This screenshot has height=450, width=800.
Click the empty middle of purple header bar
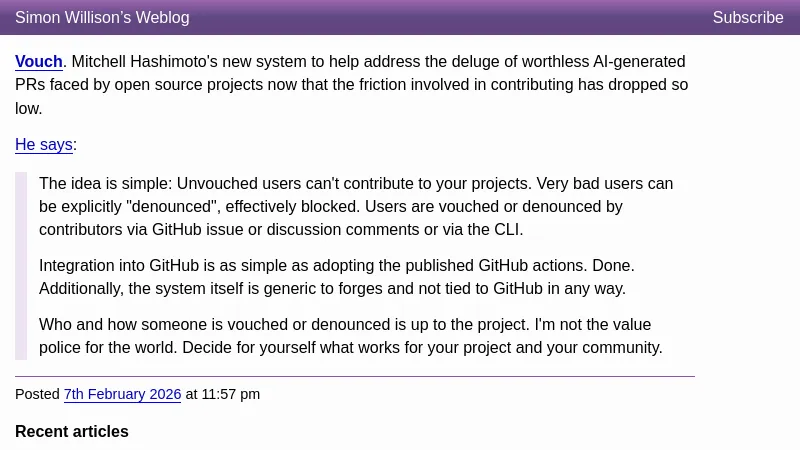pyautogui.click(x=449, y=17)
